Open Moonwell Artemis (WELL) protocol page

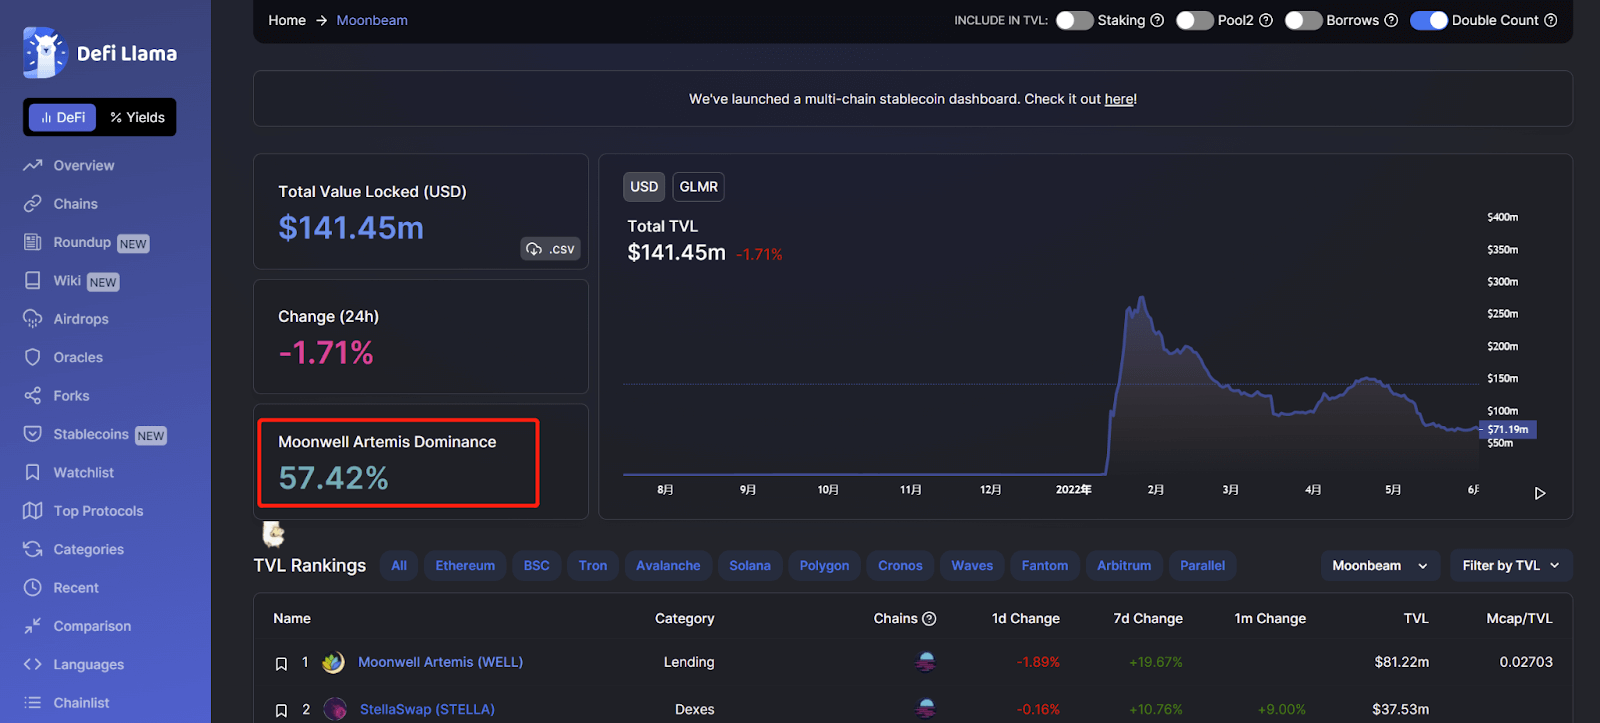pos(440,662)
